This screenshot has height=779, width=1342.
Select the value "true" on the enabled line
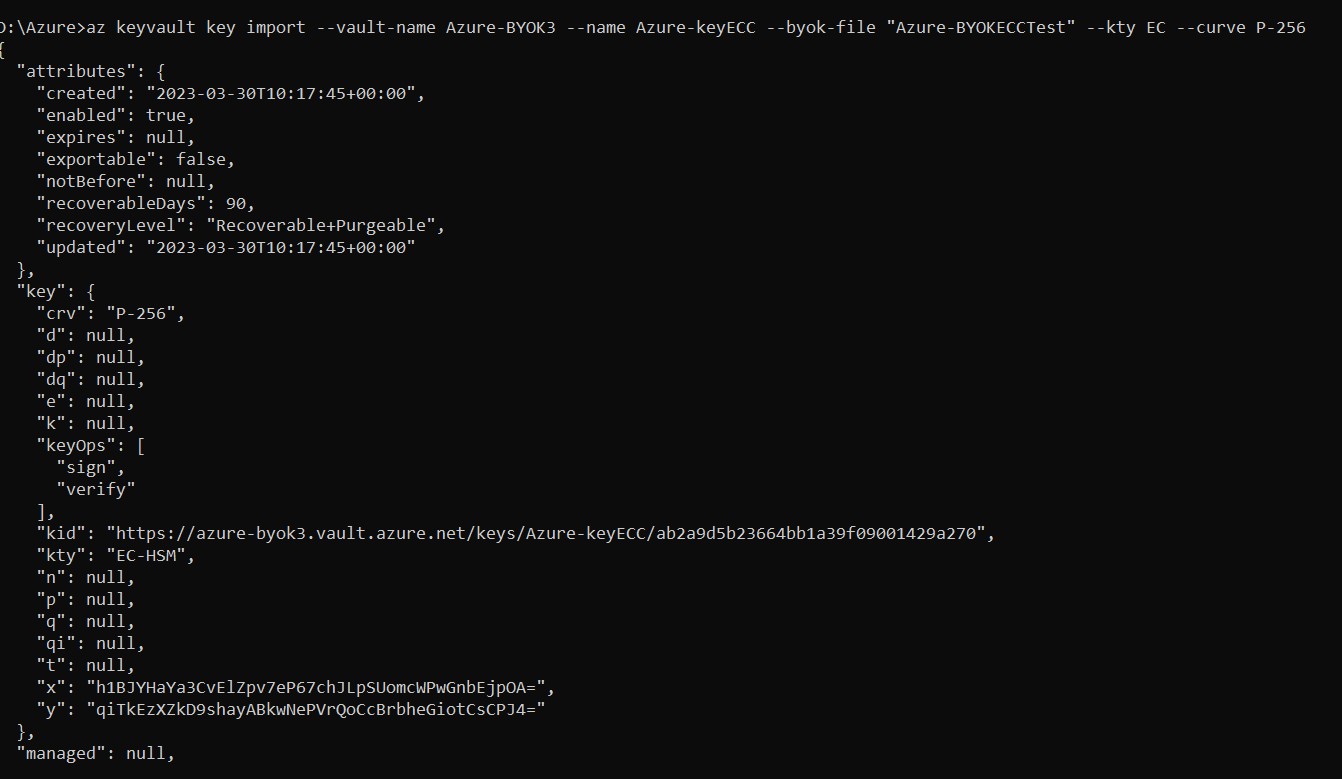point(166,115)
